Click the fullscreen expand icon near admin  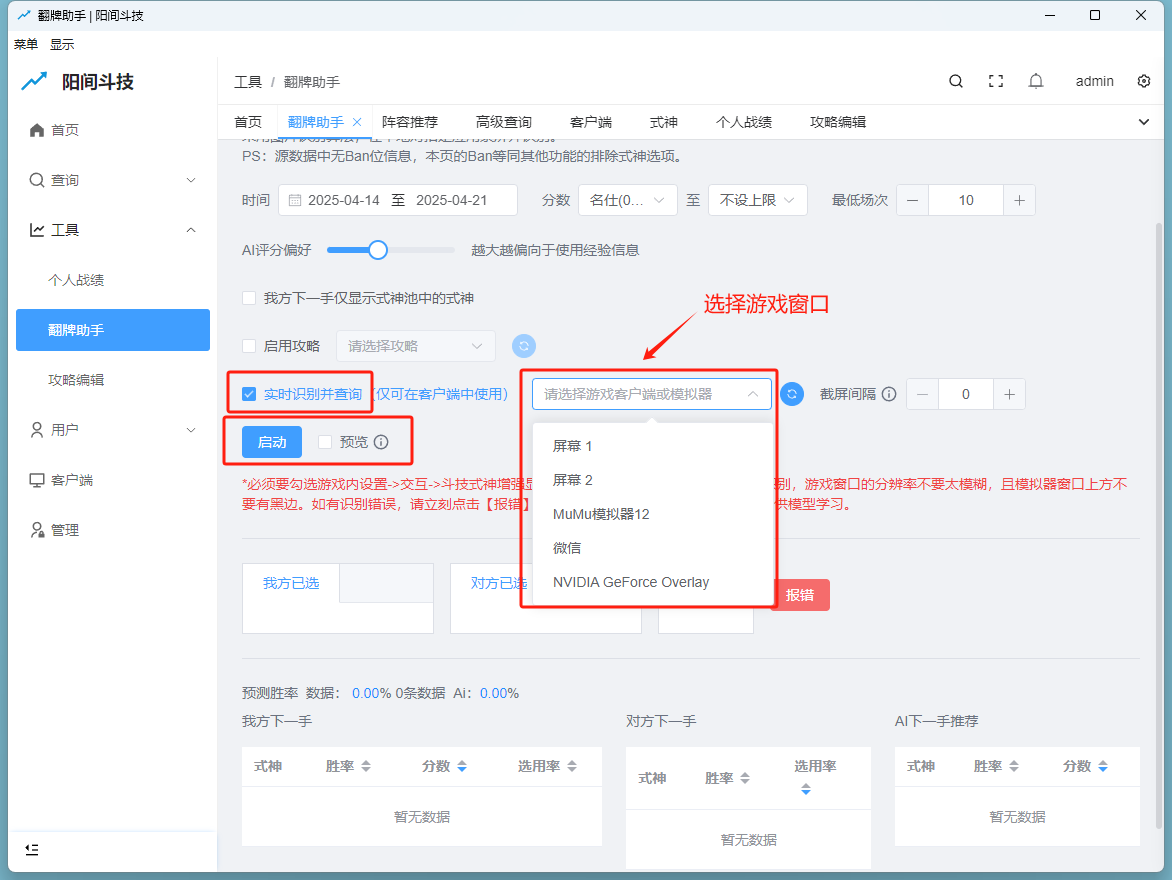[x=996, y=81]
